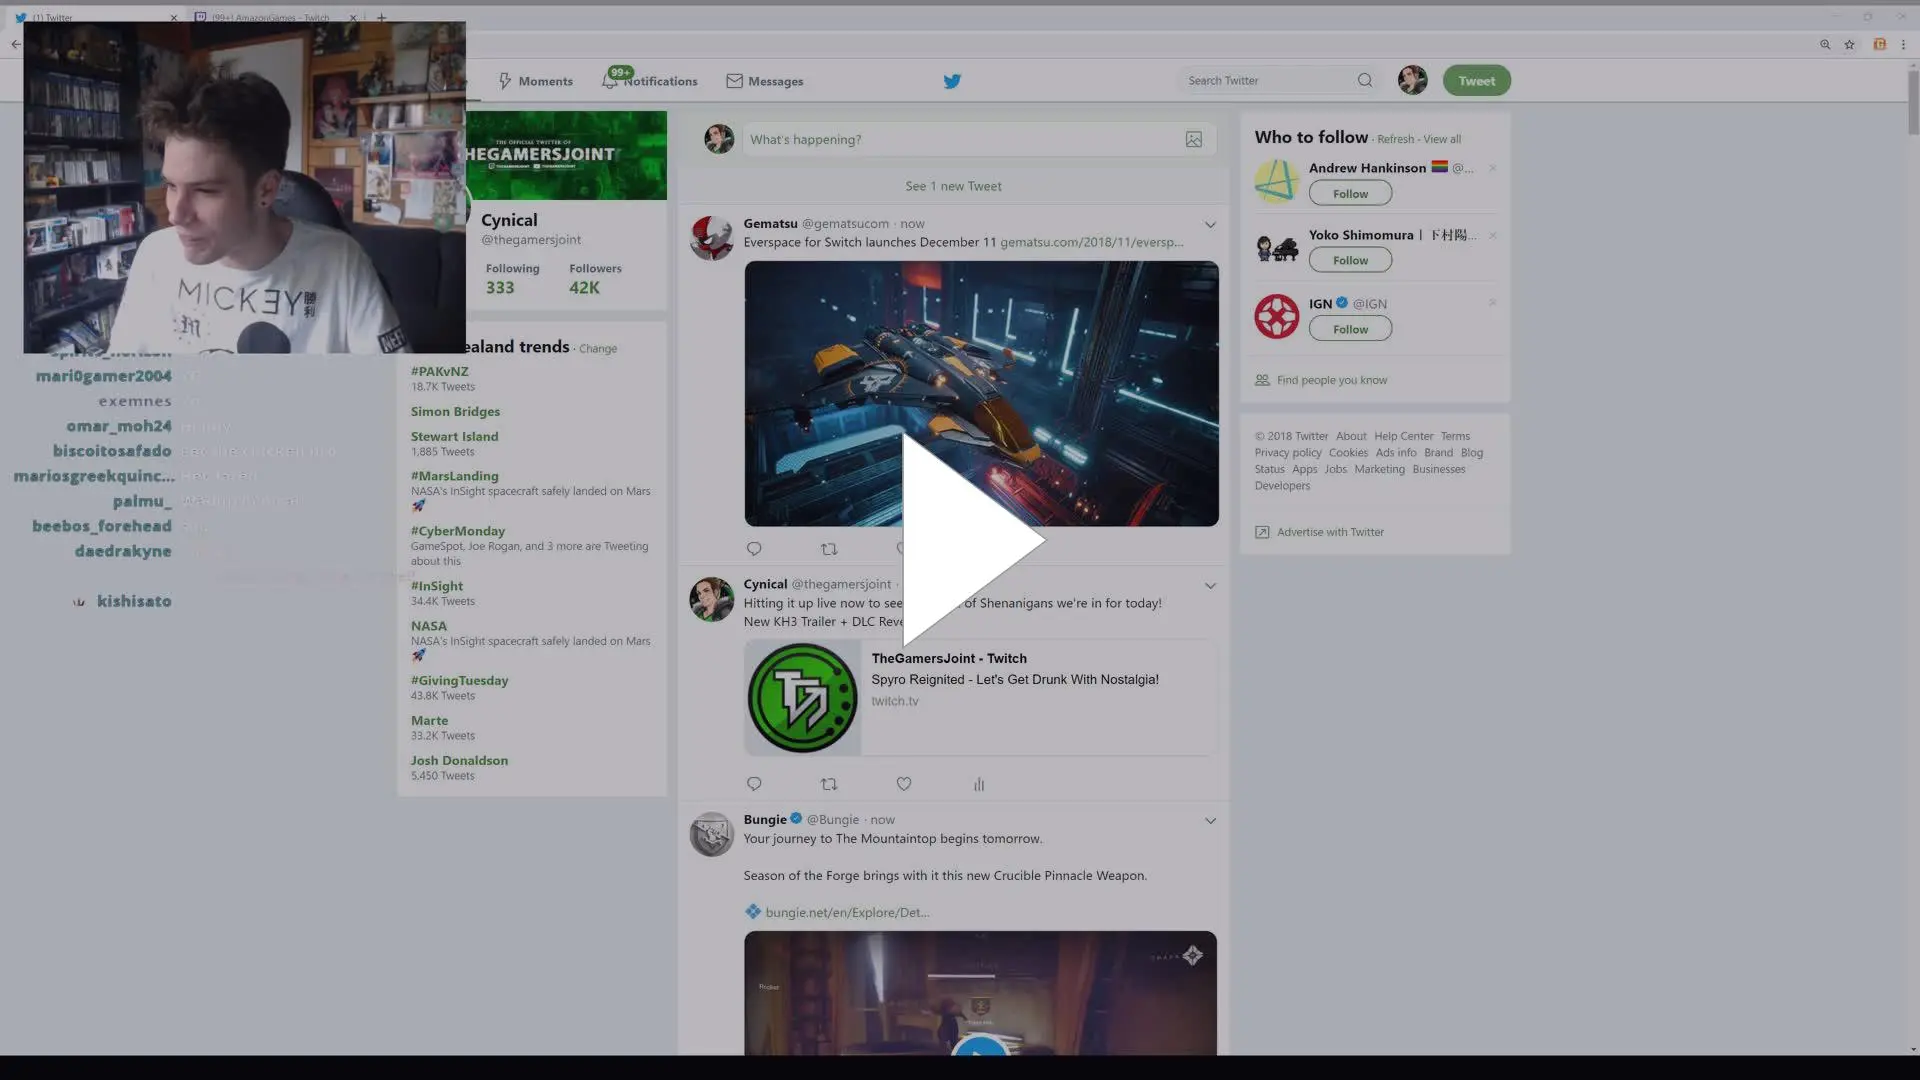Image resolution: width=1920 pixels, height=1080 pixels.
Task: Retweet the Gematsu Everspace tweet
Action: tap(829, 549)
